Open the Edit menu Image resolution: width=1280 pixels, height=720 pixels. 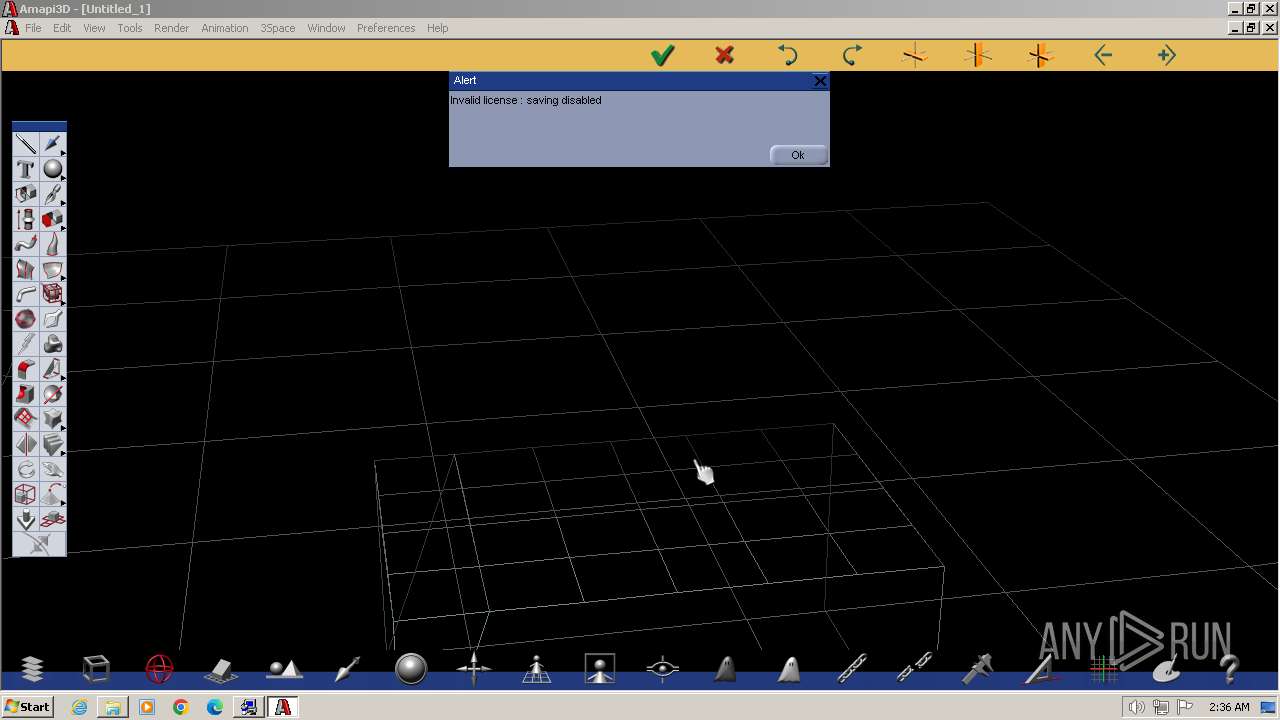tap(62, 28)
